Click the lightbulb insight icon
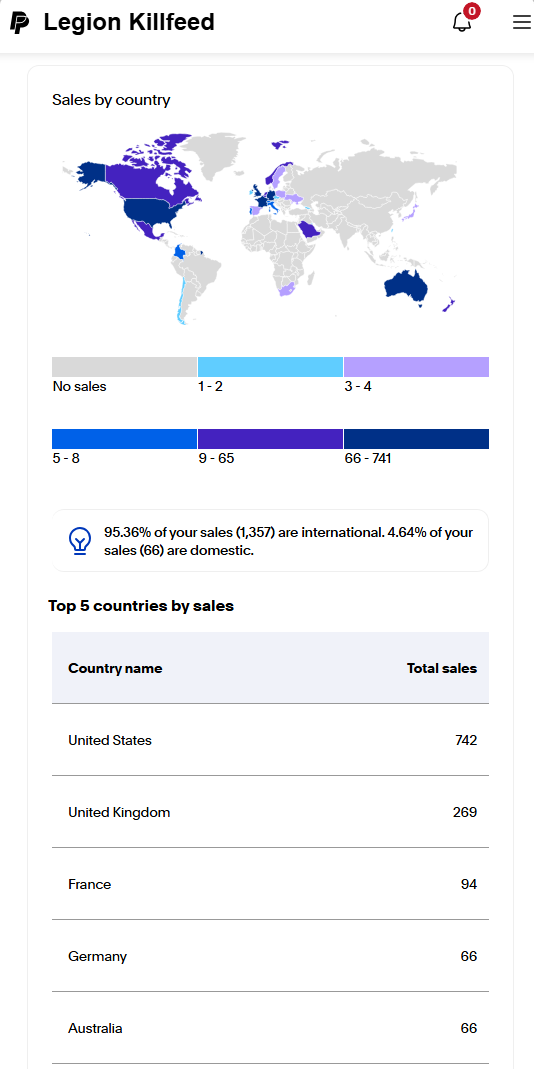The image size is (534, 1069). 80,541
